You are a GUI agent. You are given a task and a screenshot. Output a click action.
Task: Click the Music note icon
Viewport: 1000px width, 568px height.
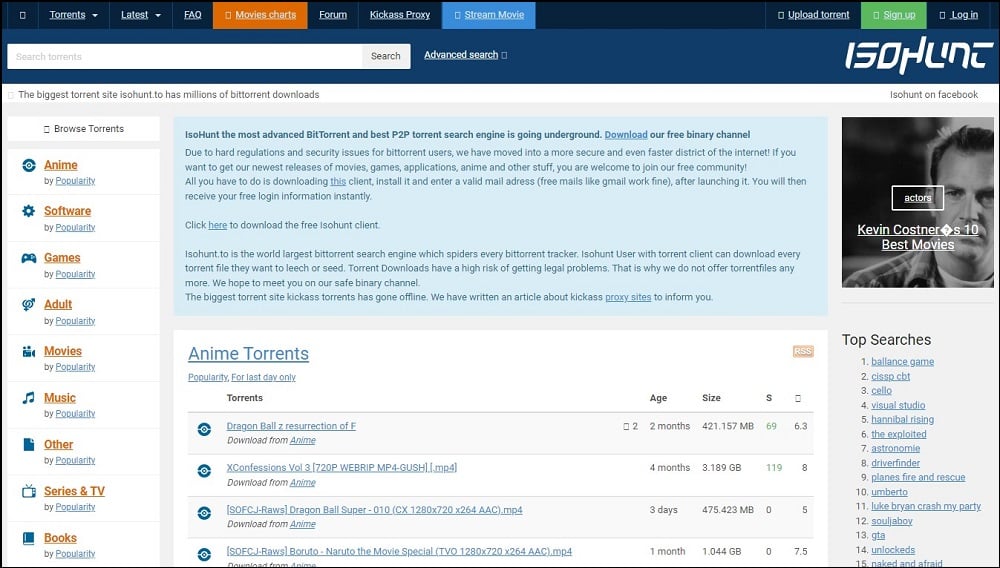pos(29,398)
